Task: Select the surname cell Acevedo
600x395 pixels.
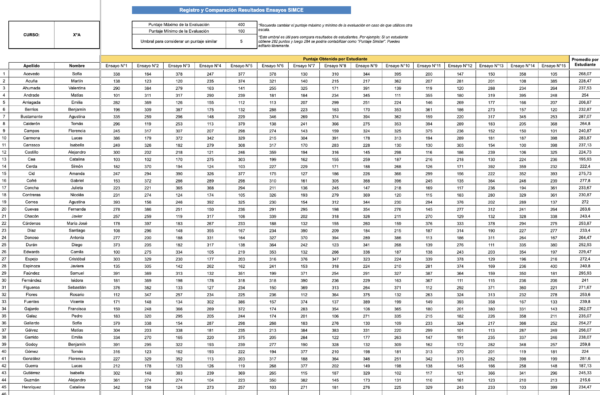Action: coord(31,73)
